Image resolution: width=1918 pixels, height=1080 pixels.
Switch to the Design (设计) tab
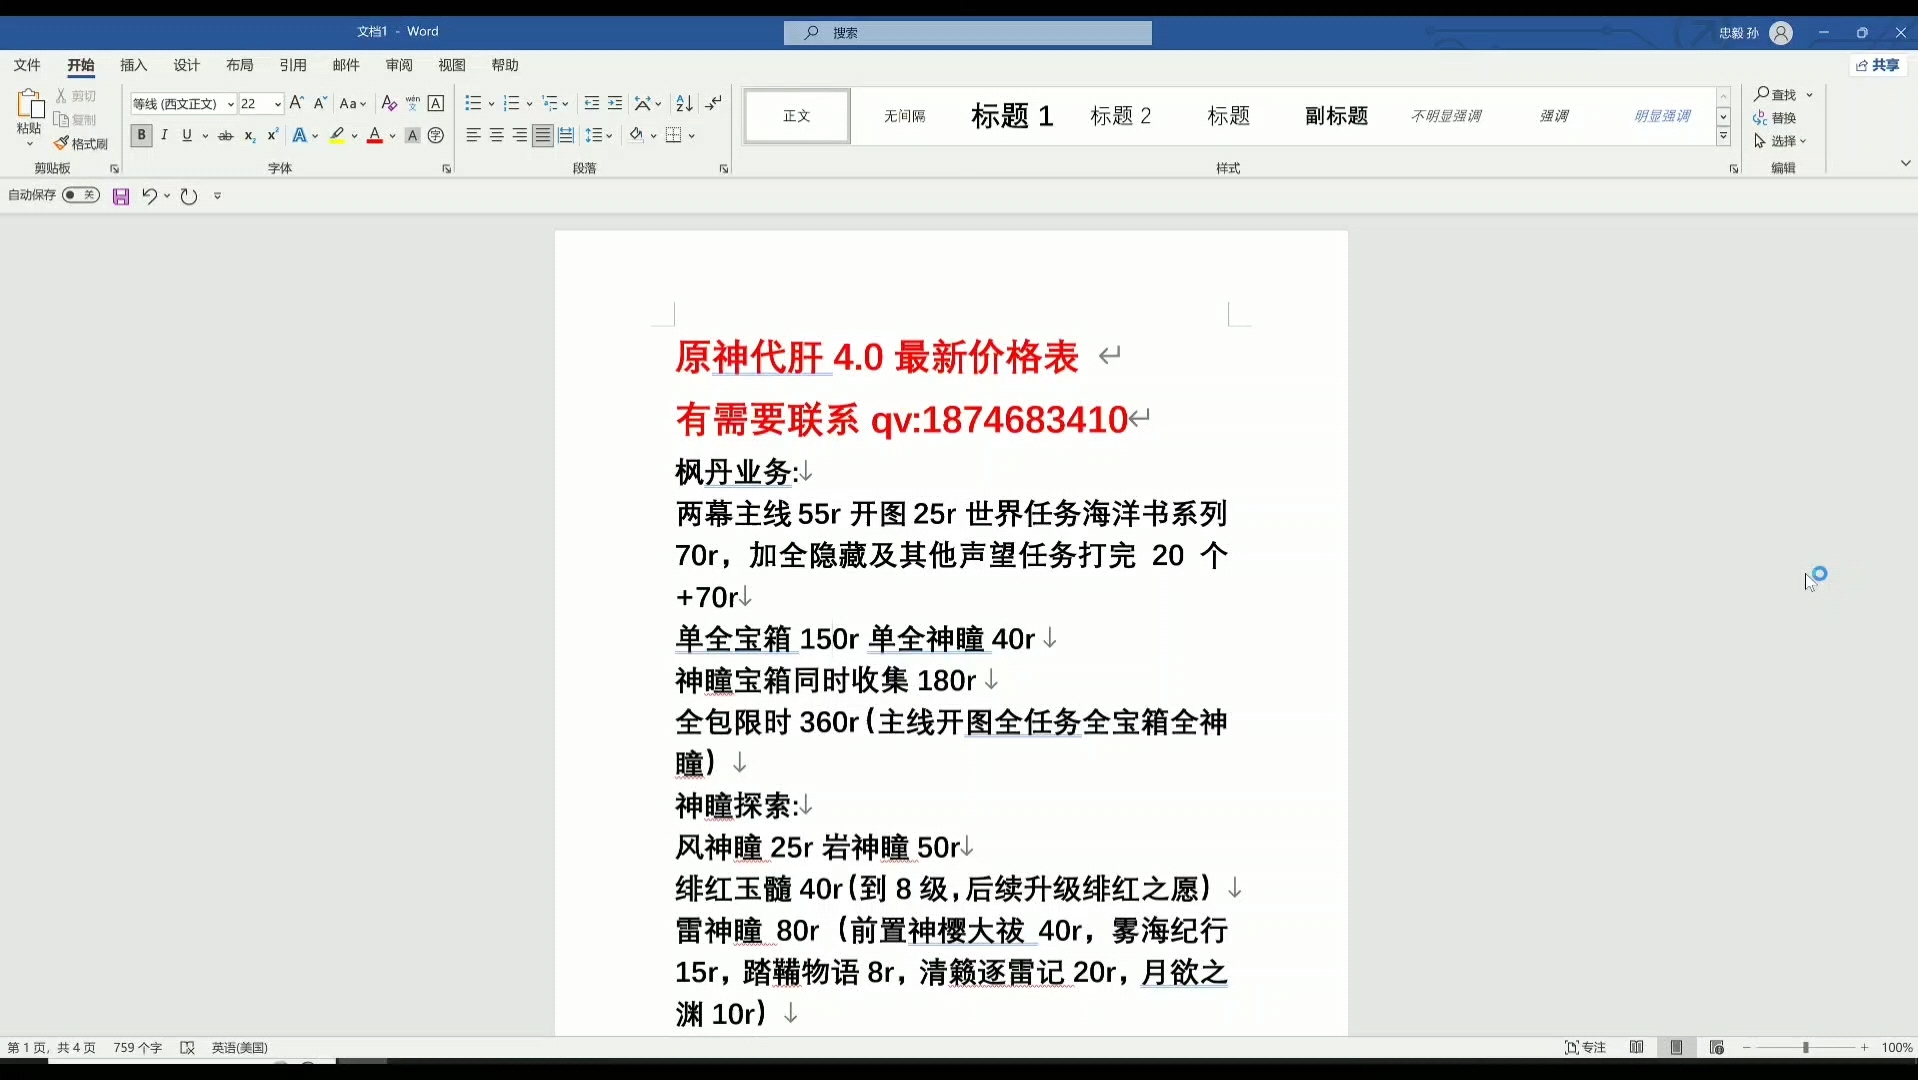[187, 65]
